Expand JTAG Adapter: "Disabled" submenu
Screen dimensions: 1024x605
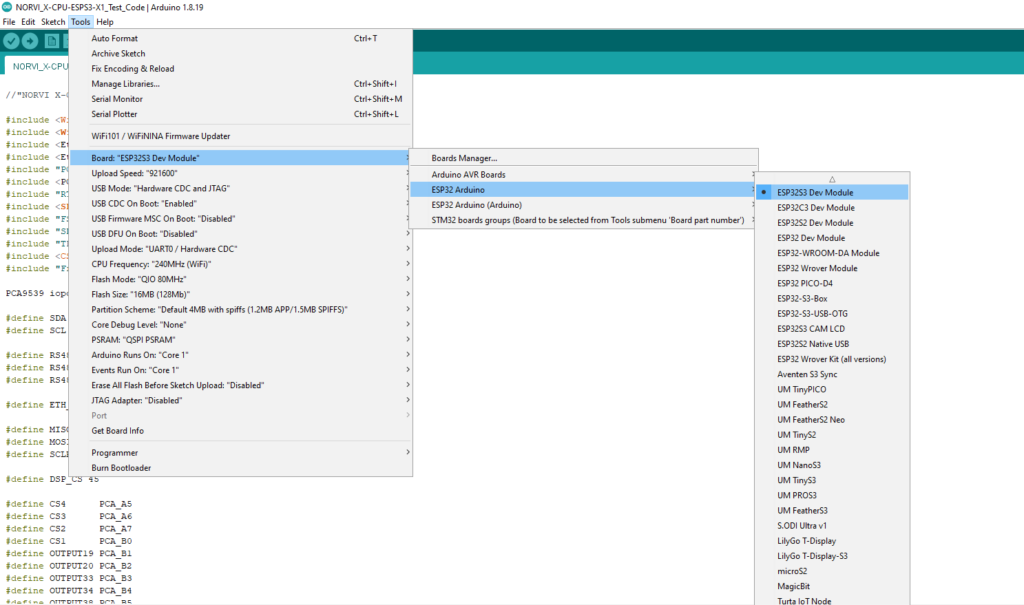click(x=240, y=400)
